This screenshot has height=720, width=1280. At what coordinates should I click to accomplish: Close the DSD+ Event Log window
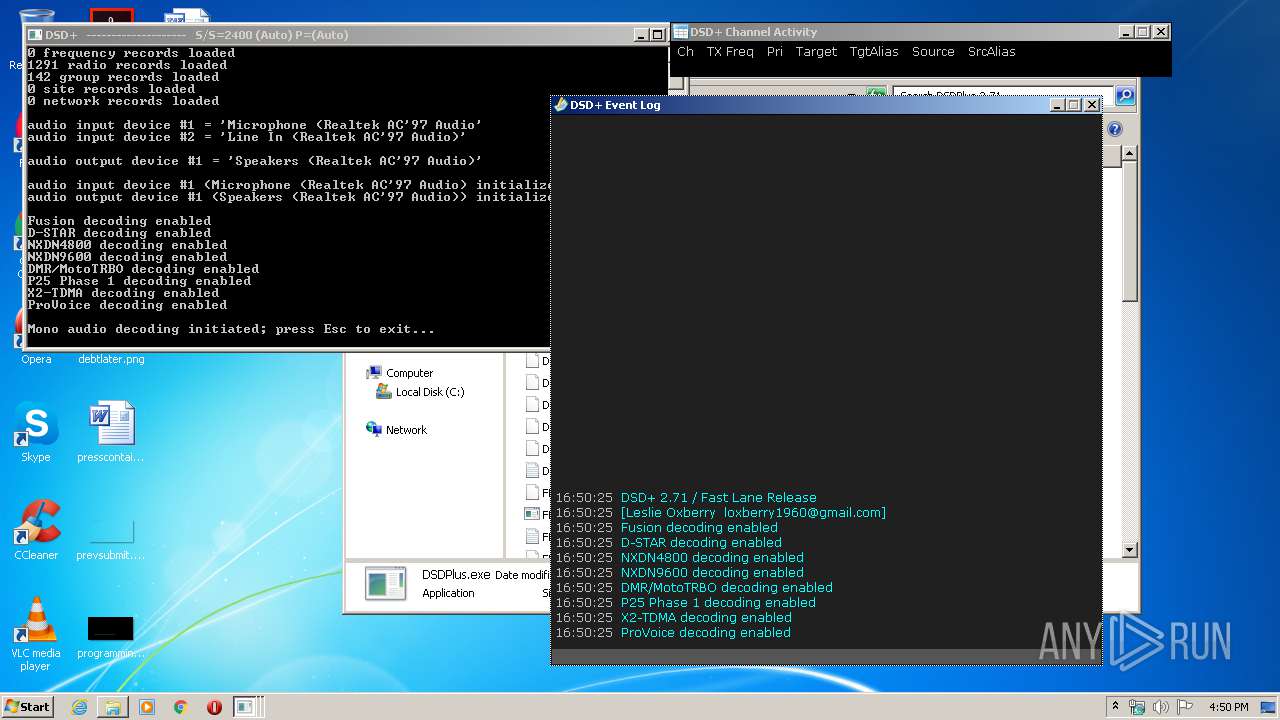tap(1092, 104)
